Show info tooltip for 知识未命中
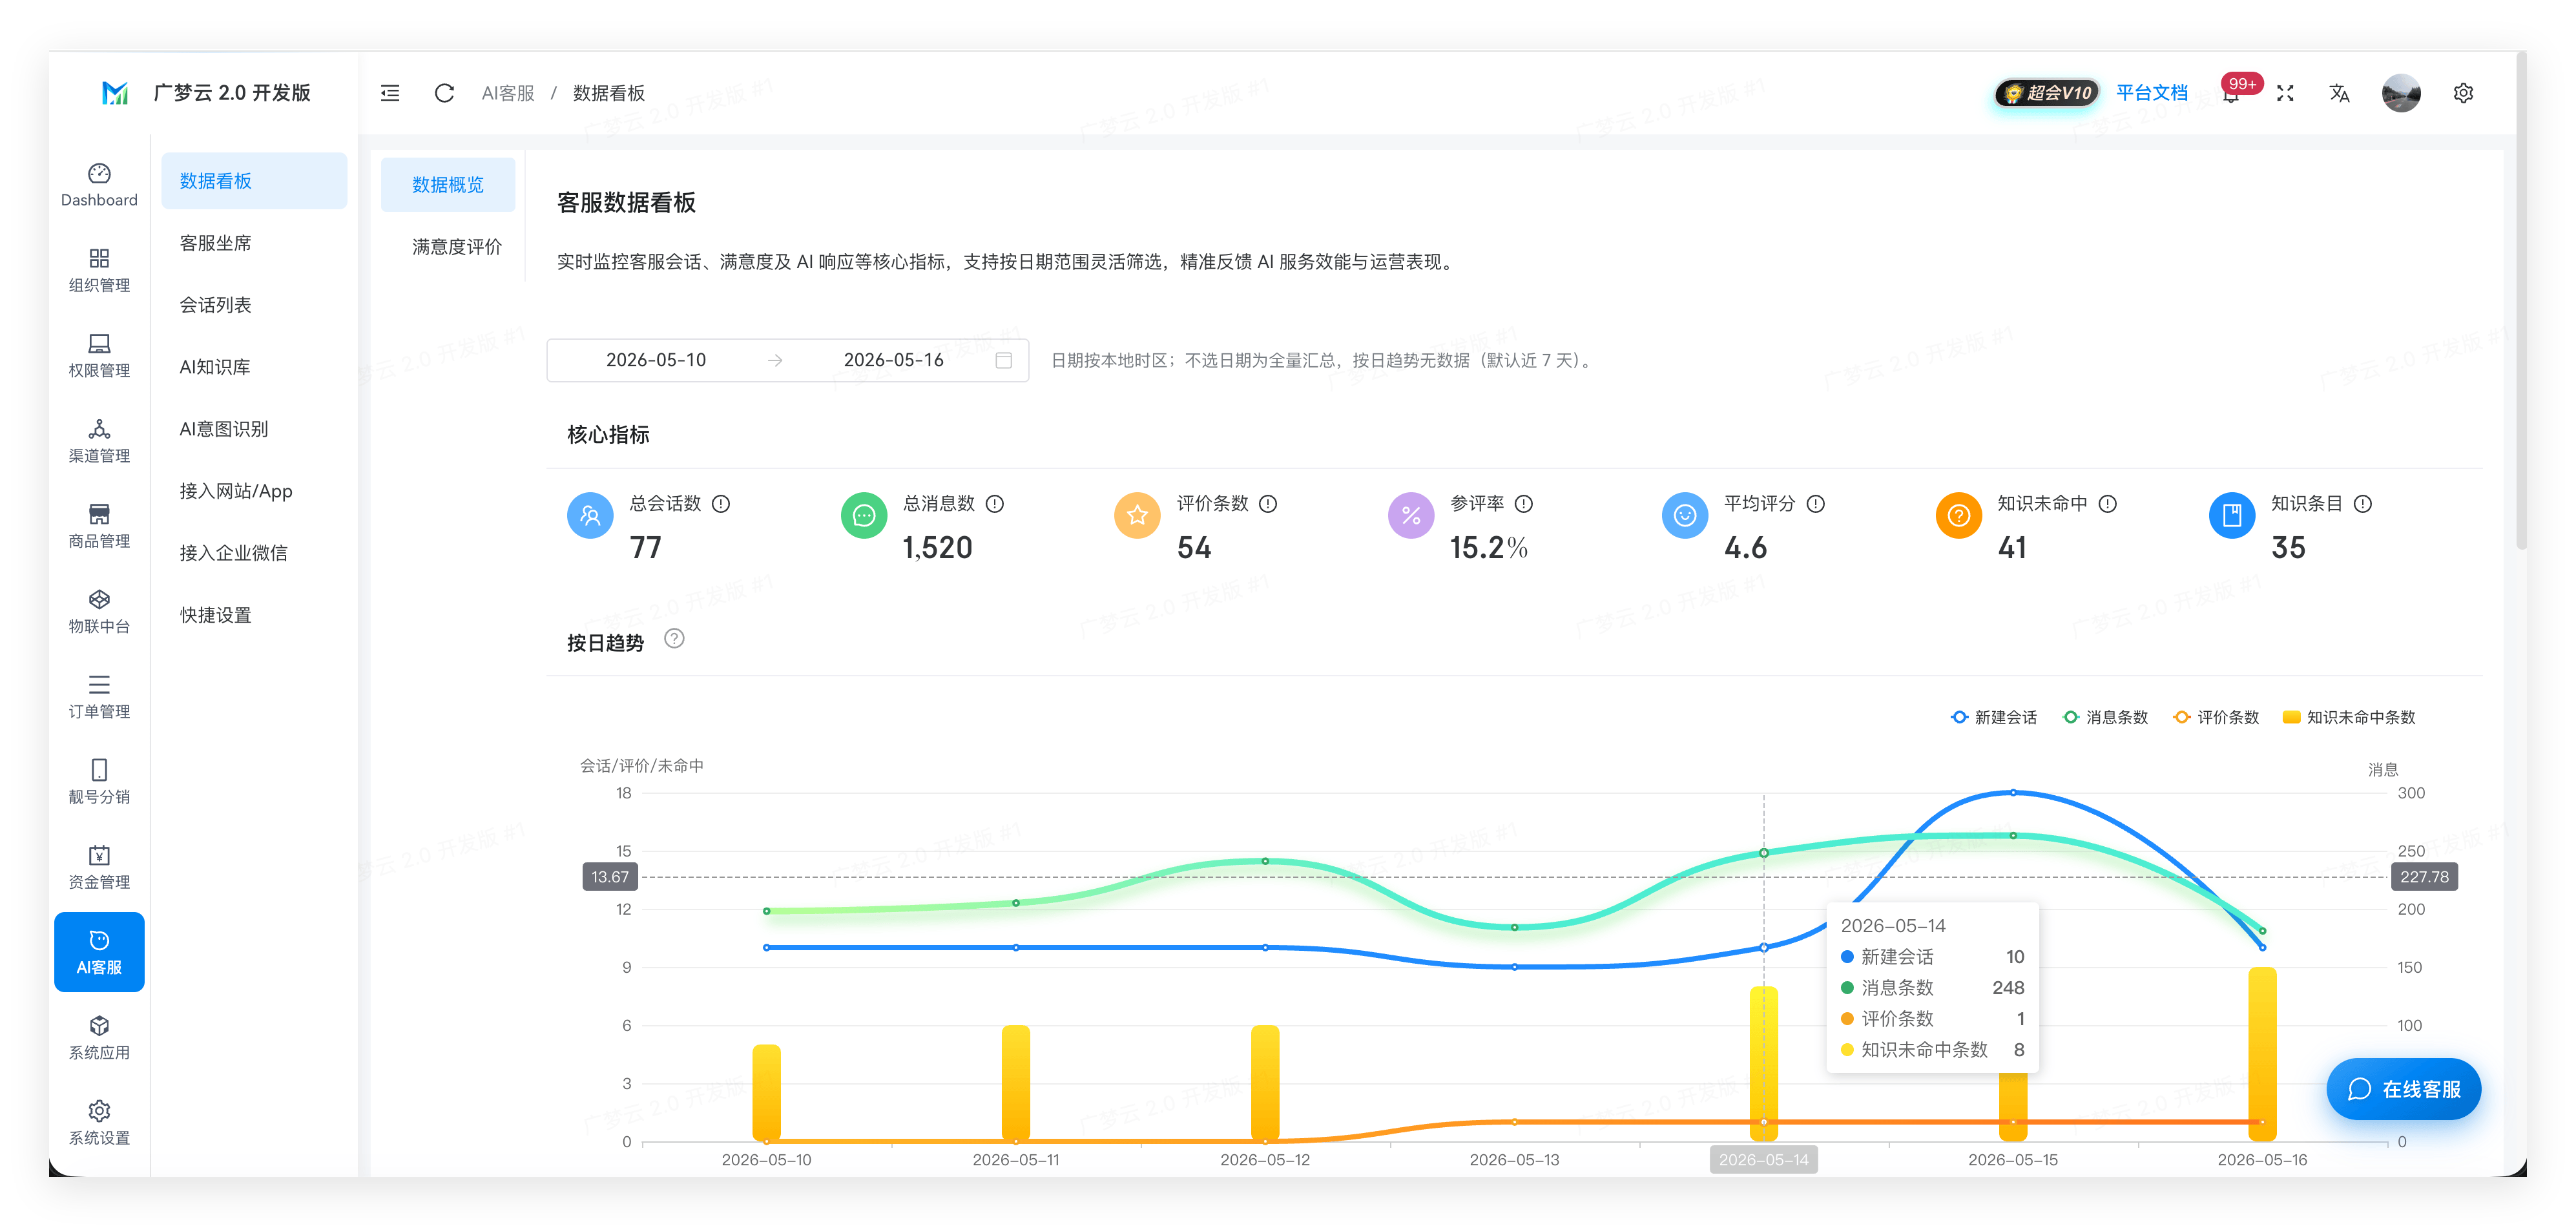2576x1226 pixels. (2108, 504)
